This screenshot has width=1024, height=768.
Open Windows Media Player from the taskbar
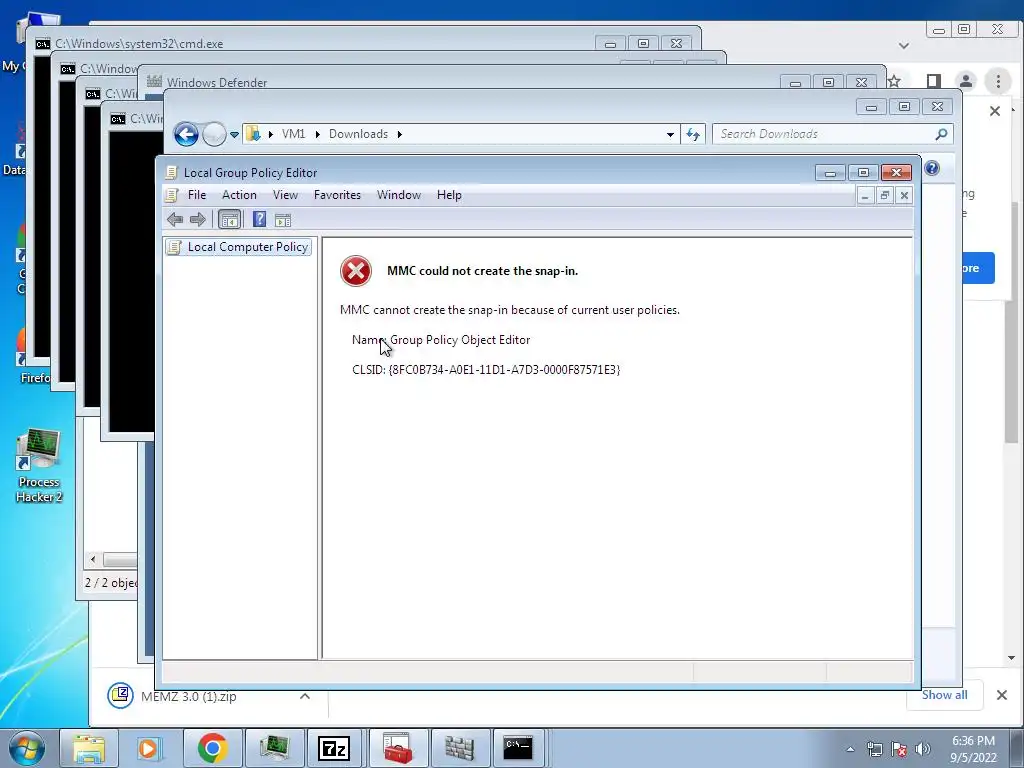[150, 749]
